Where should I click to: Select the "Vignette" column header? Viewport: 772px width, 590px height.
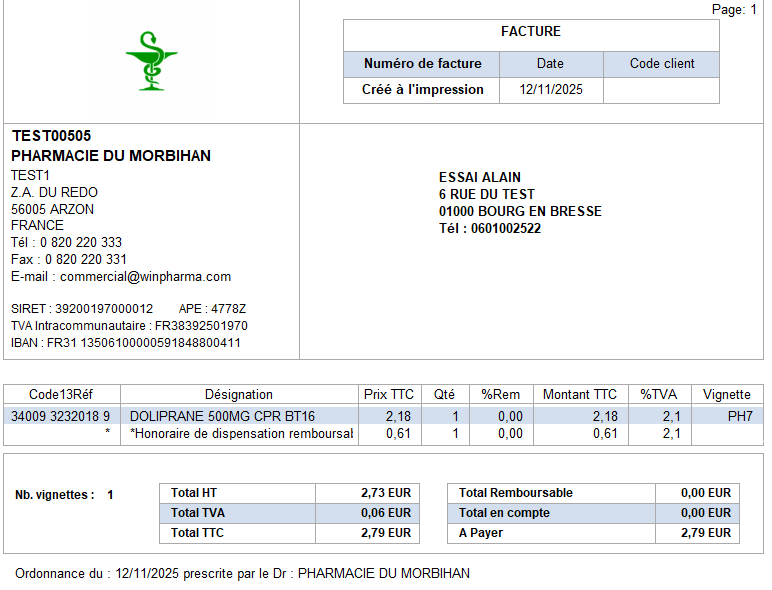pyautogui.click(x=726, y=395)
